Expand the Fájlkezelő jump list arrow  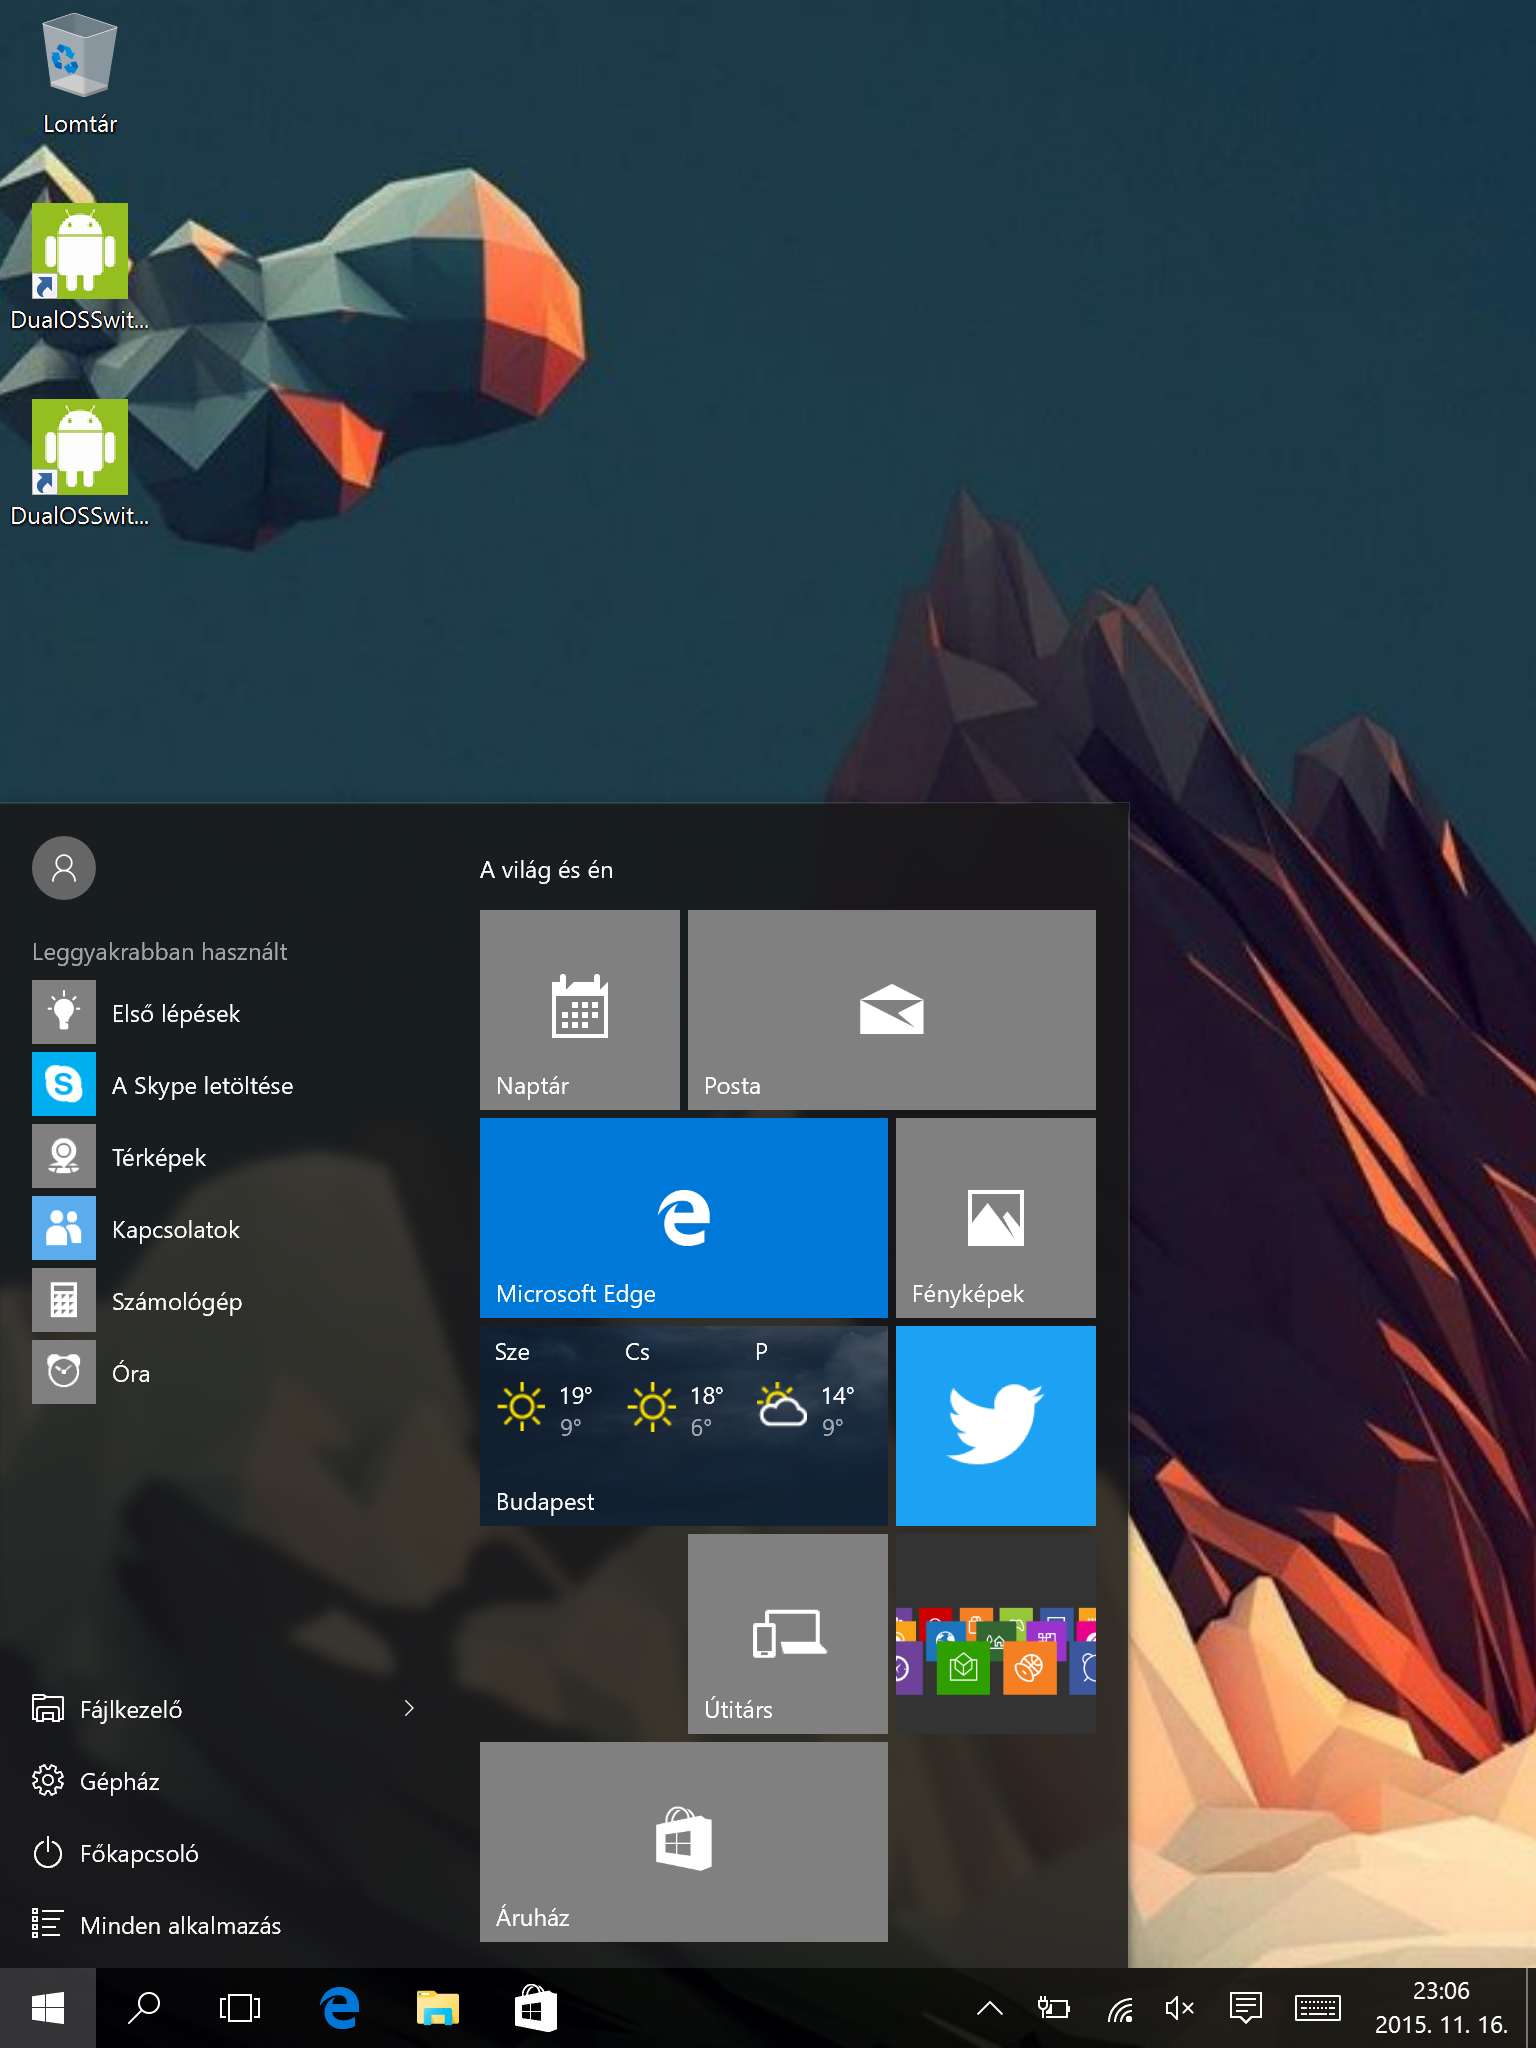click(x=409, y=1709)
